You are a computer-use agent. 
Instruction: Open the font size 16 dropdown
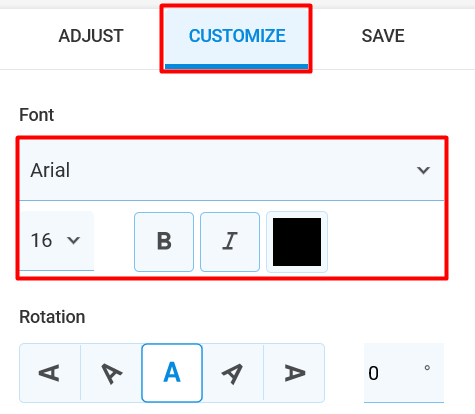pos(57,241)
